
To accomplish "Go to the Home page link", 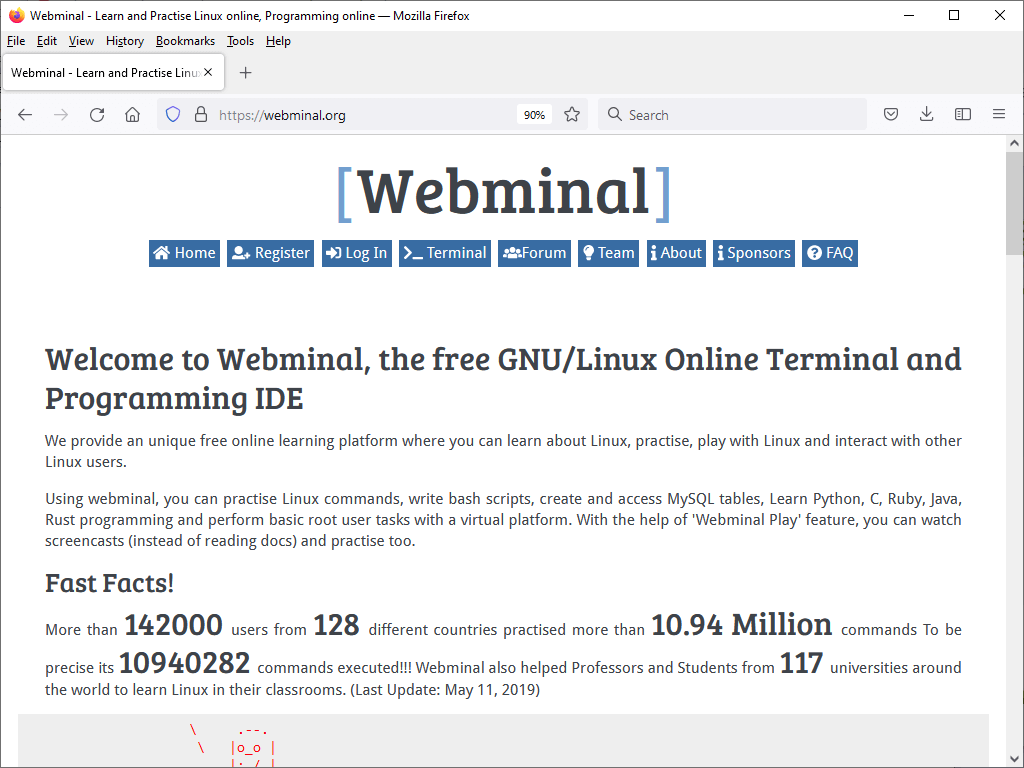I will pos(184,253).
